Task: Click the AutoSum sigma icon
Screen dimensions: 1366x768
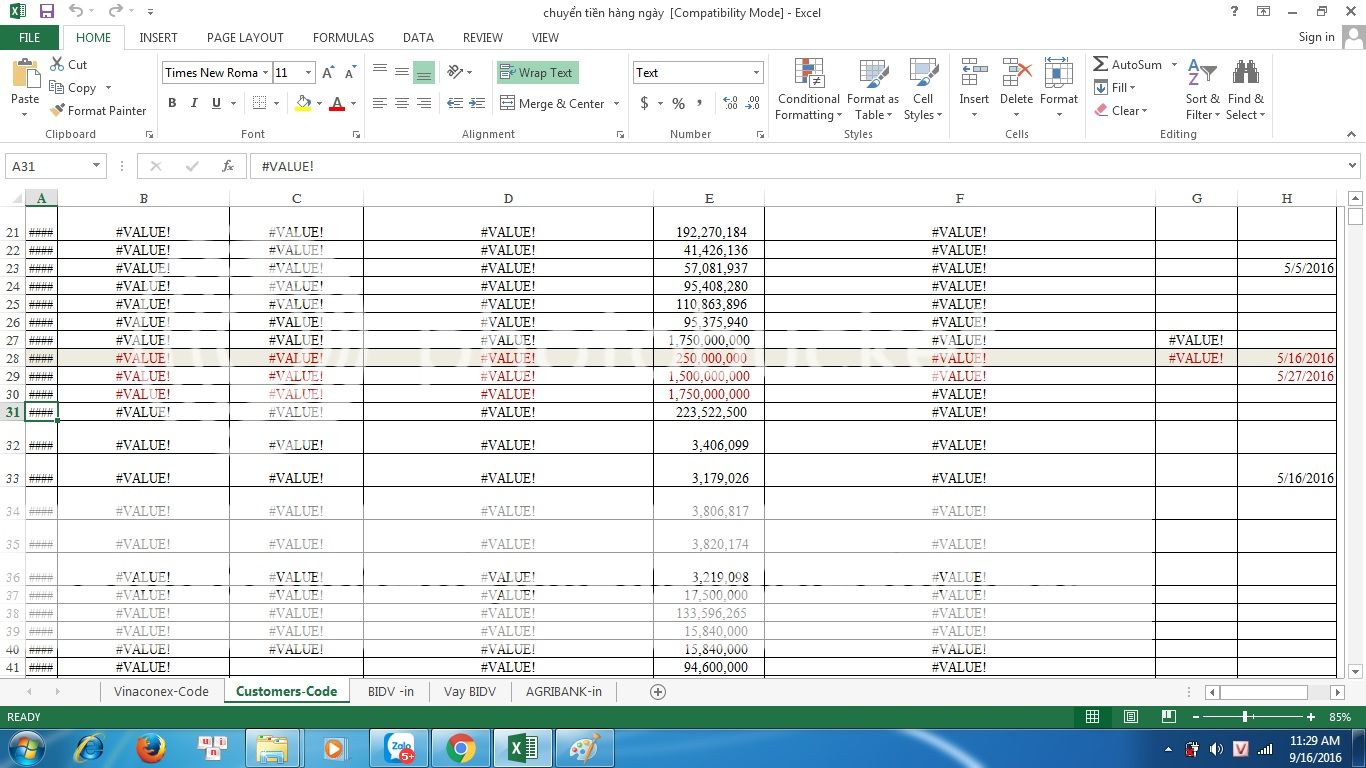Action: tap(1101, 64)
